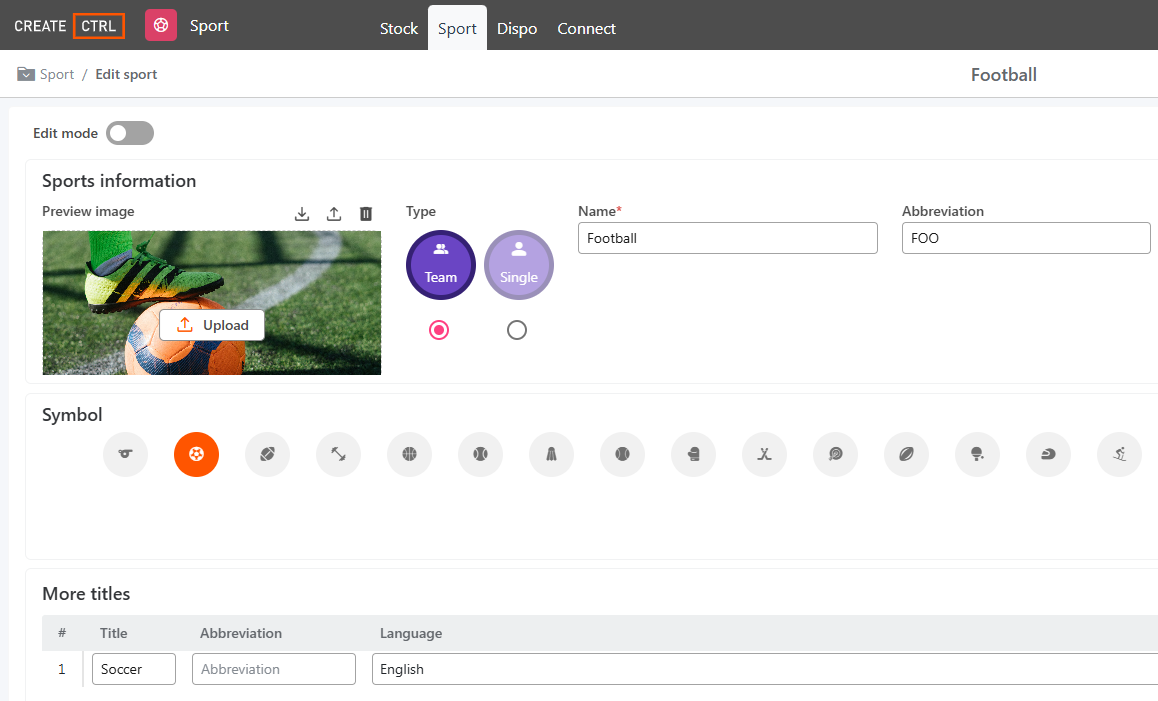This screenshot has height=701, width=1158.
Task: Choose the ball symbol right of basketball
Action: click(x=481, y=454)
